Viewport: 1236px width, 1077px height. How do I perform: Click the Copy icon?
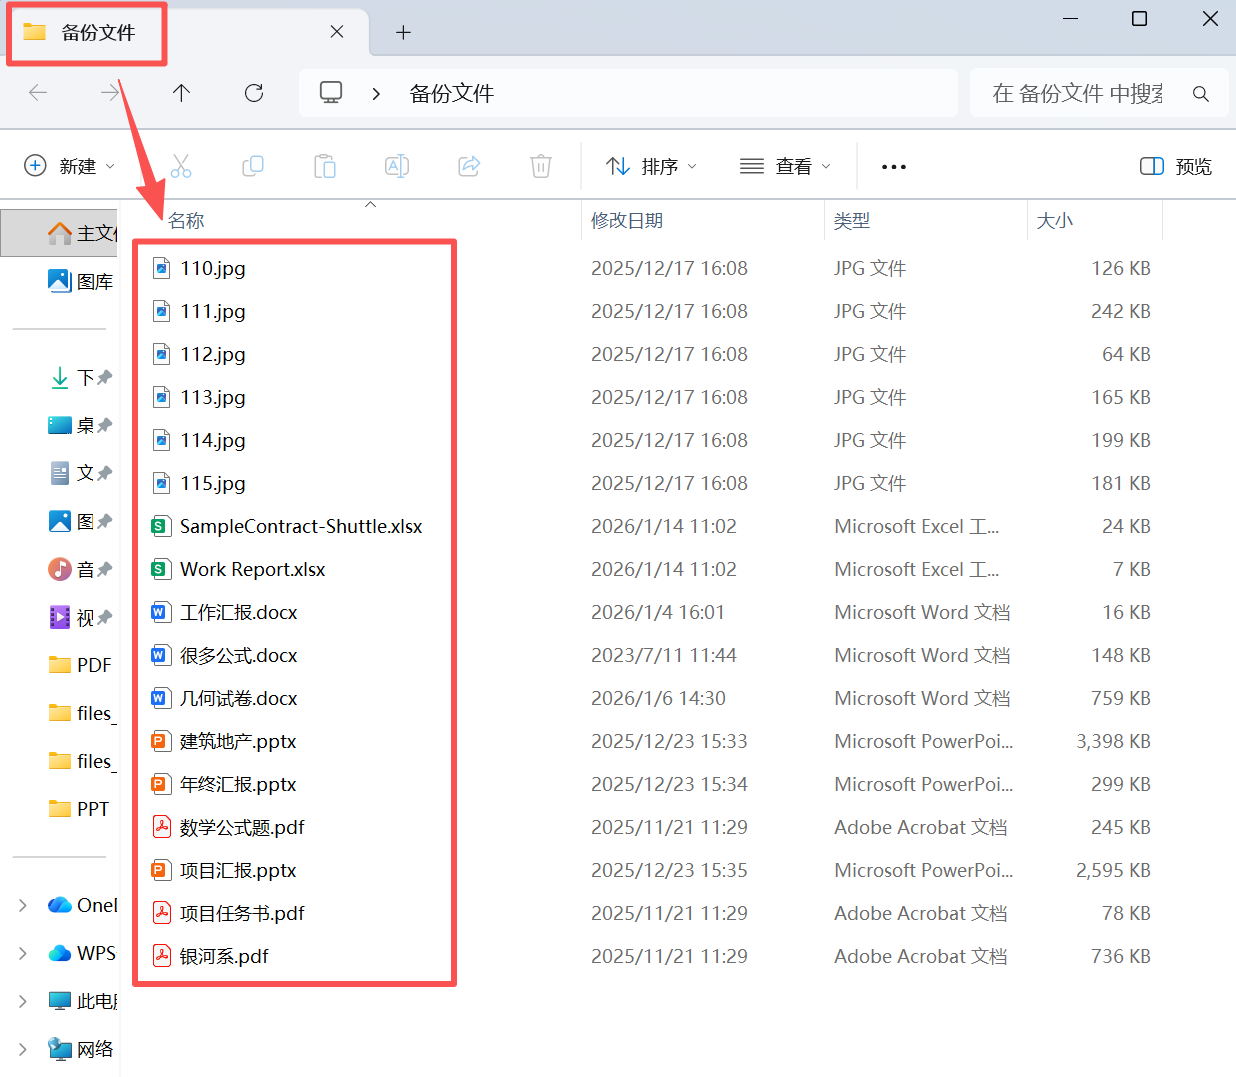(253, 166)
